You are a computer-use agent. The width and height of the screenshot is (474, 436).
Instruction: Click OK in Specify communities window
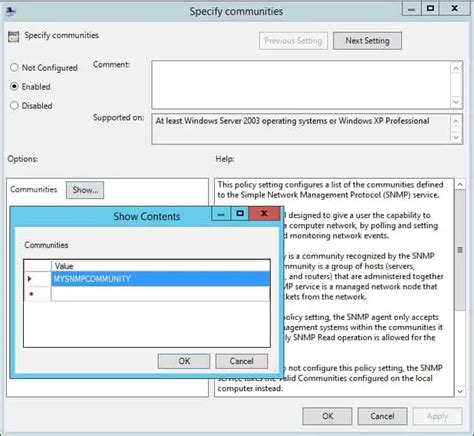(x=328, y=416)
